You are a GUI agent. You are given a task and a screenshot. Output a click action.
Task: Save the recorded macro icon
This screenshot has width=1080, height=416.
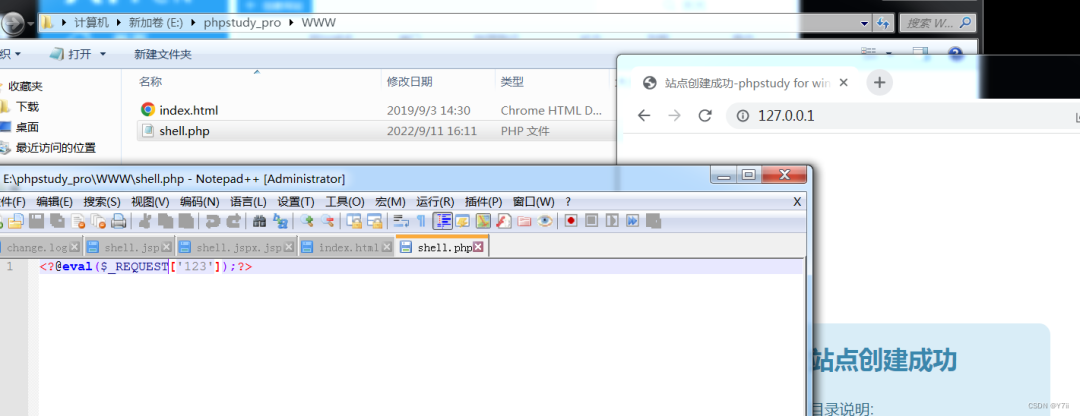click(653, 221)
